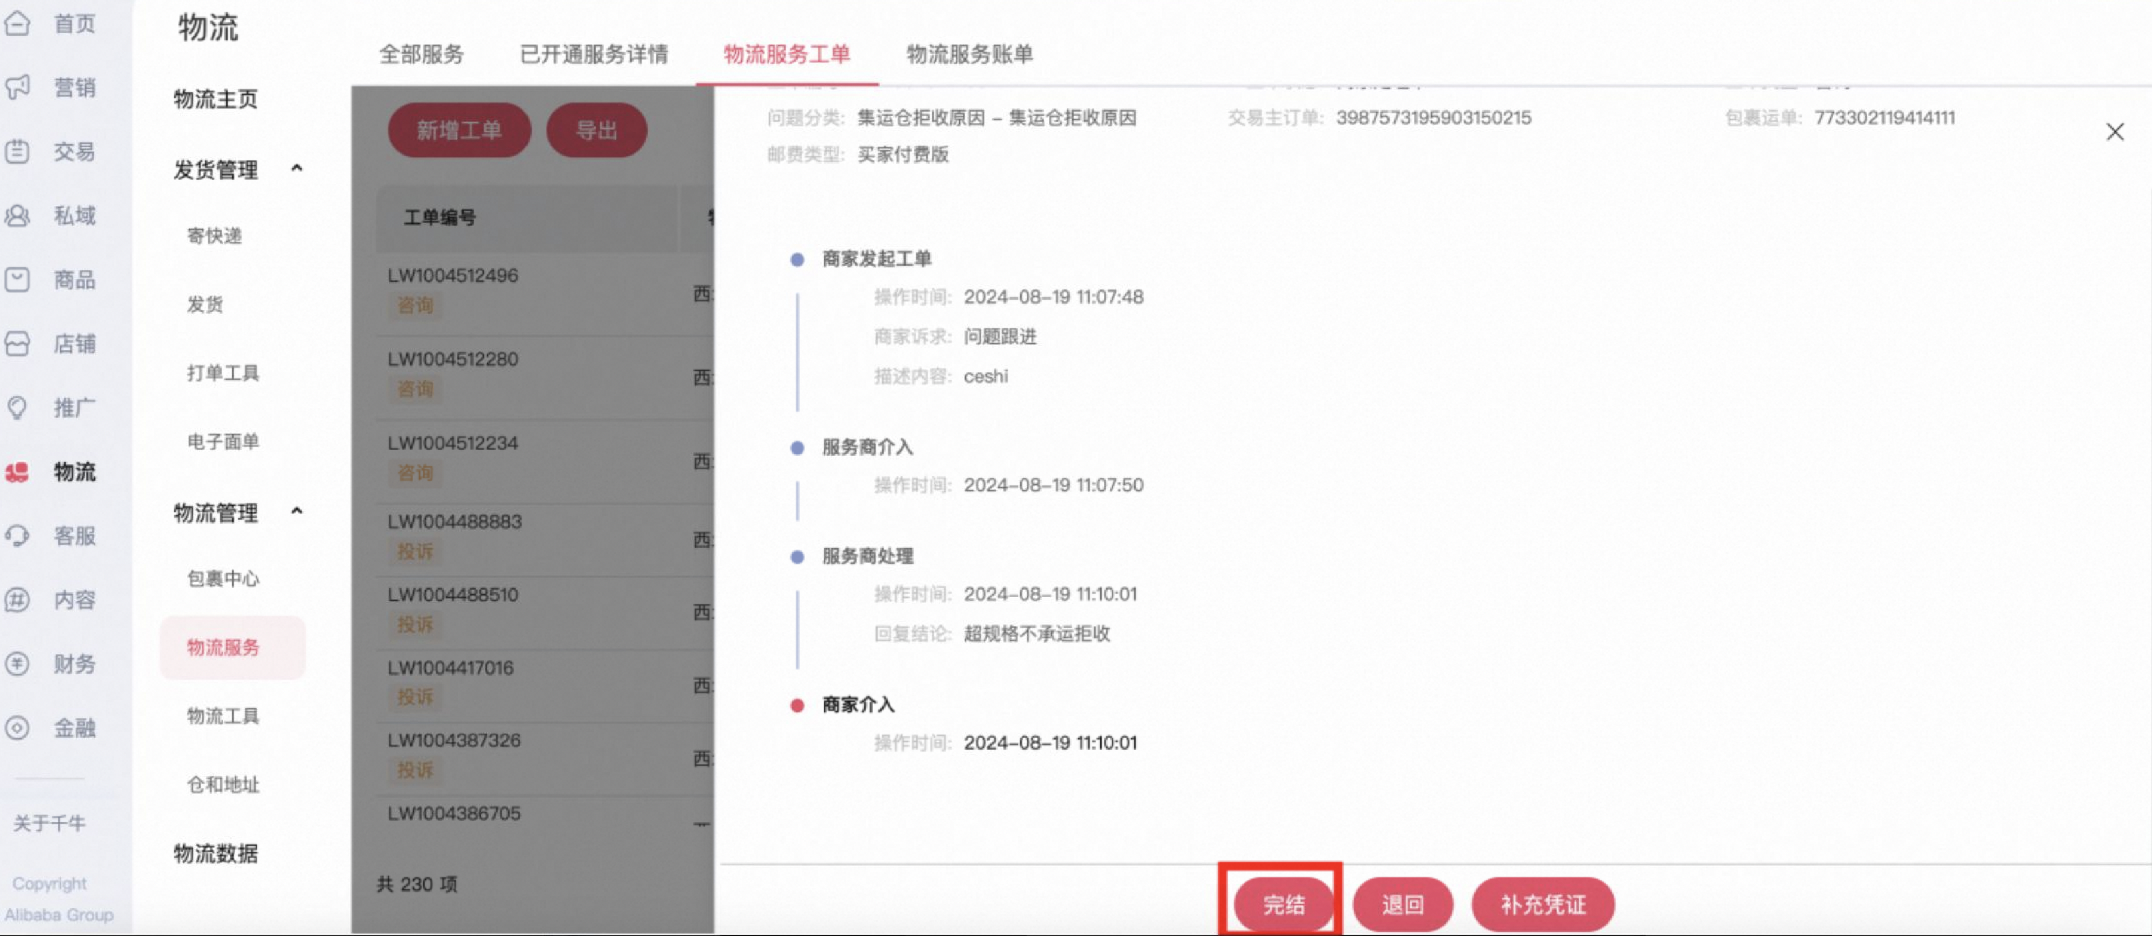Screen dimensions: 2152x936
Task: Select work order LW1004488510
Action: (x=453, y=594)
